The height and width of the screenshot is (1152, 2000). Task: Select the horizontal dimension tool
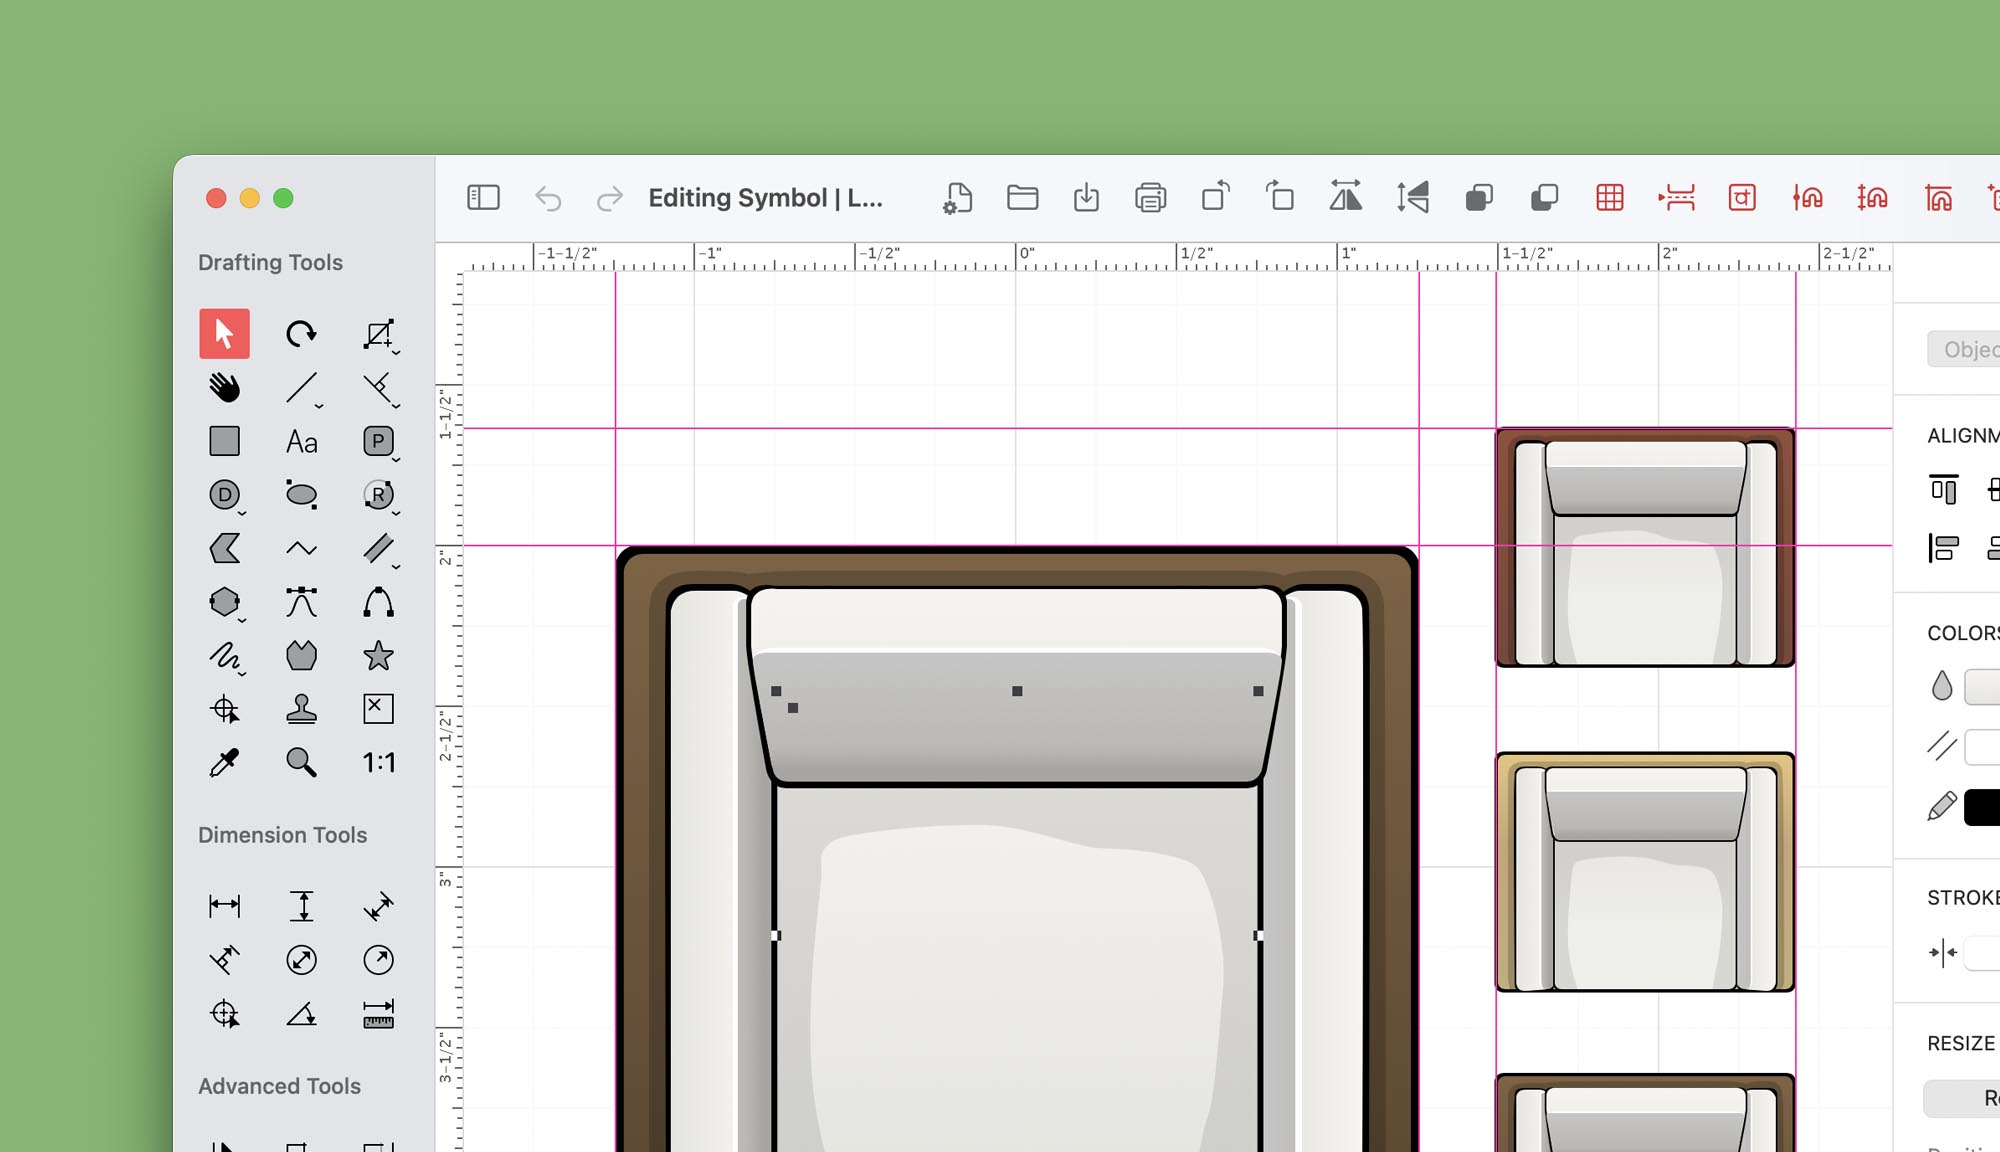(224, 906)
